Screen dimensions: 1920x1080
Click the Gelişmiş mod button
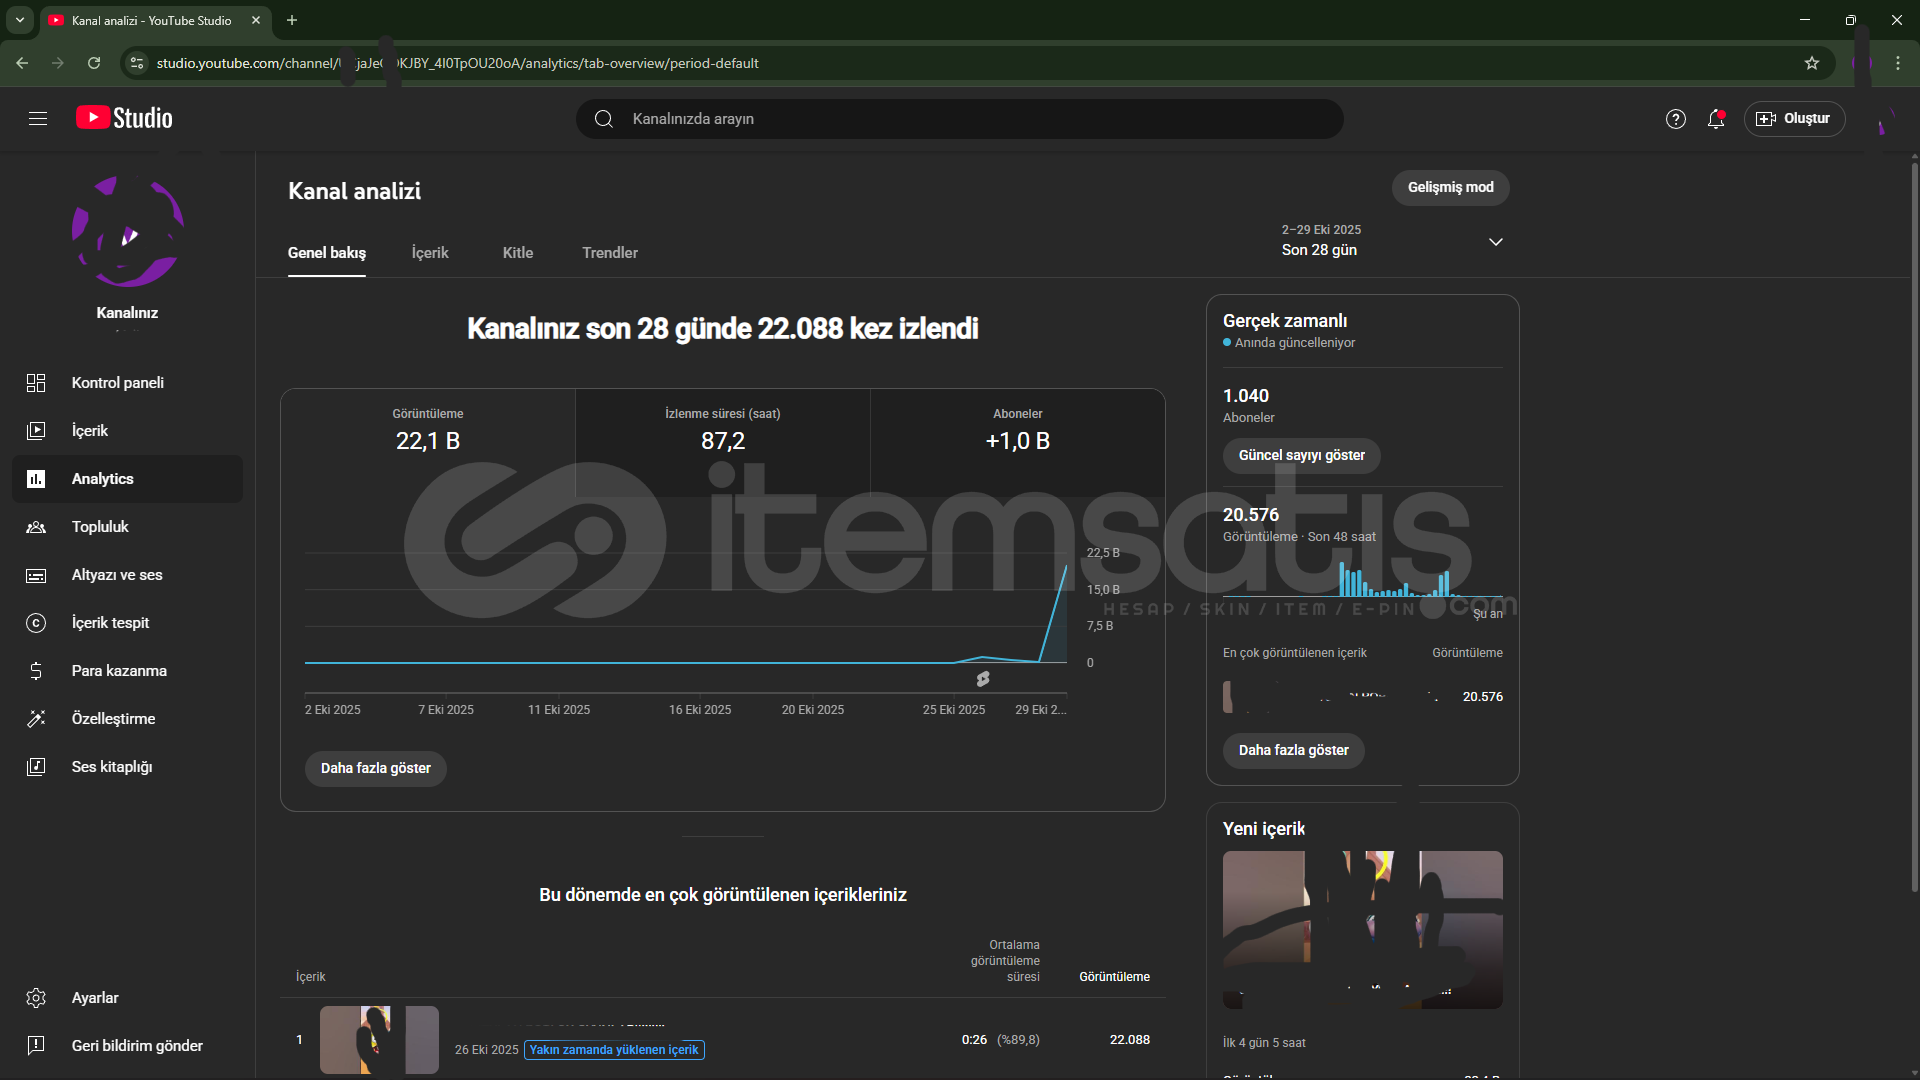[1450, 188]
